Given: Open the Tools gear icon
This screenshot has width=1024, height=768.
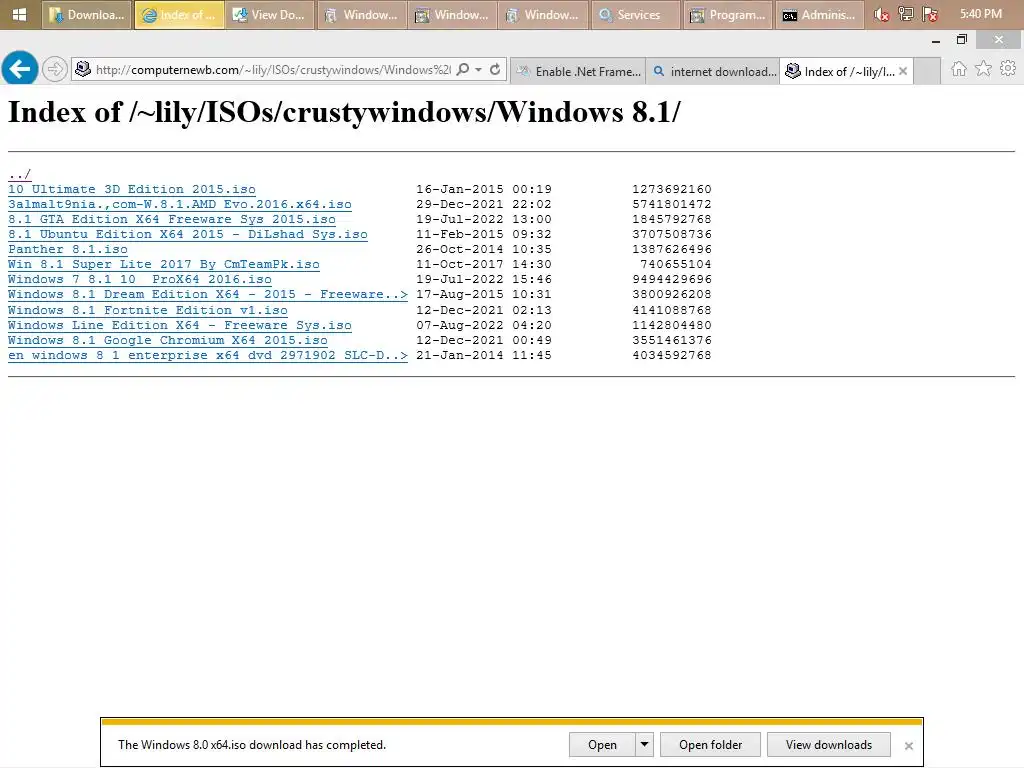Looking at the screenshot, I should pos(1008,69).
